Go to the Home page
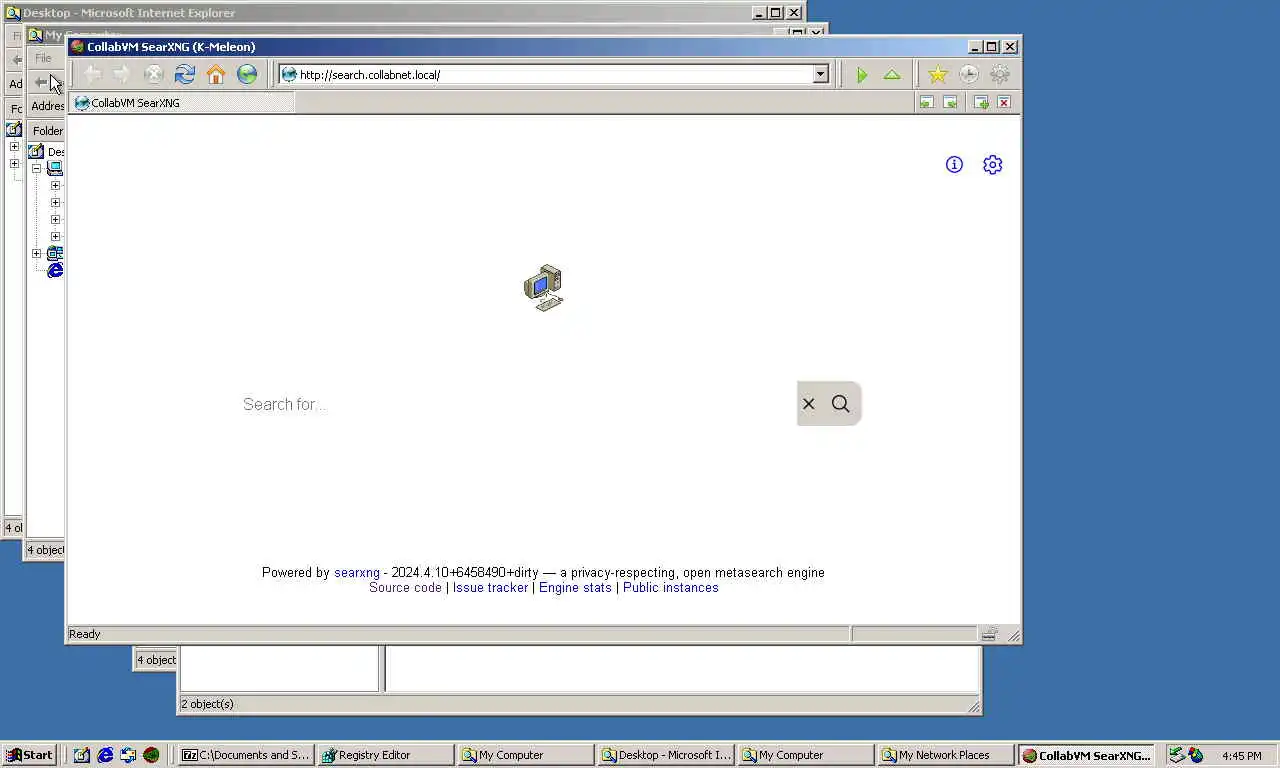The height and width of the screenshot is (768, 1280). [215, 74]
